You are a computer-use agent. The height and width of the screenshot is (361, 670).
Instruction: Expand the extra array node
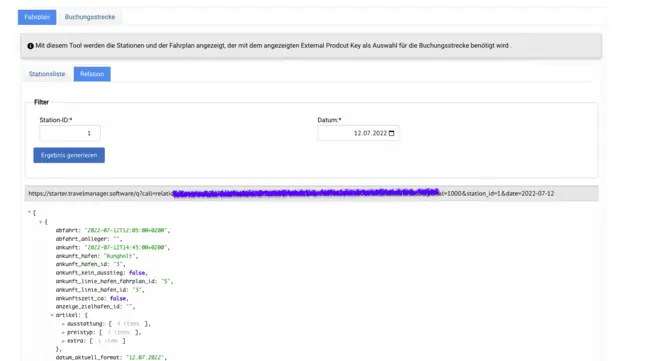tap(63, 341)
